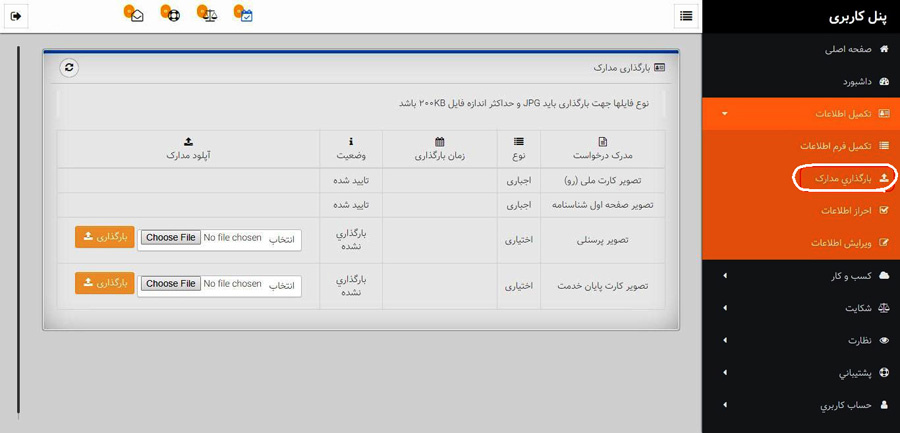The image size is (900, 433).
Task: Open the balance scale complaints icon
Action: pyautogui.click(x=209, y=16)
